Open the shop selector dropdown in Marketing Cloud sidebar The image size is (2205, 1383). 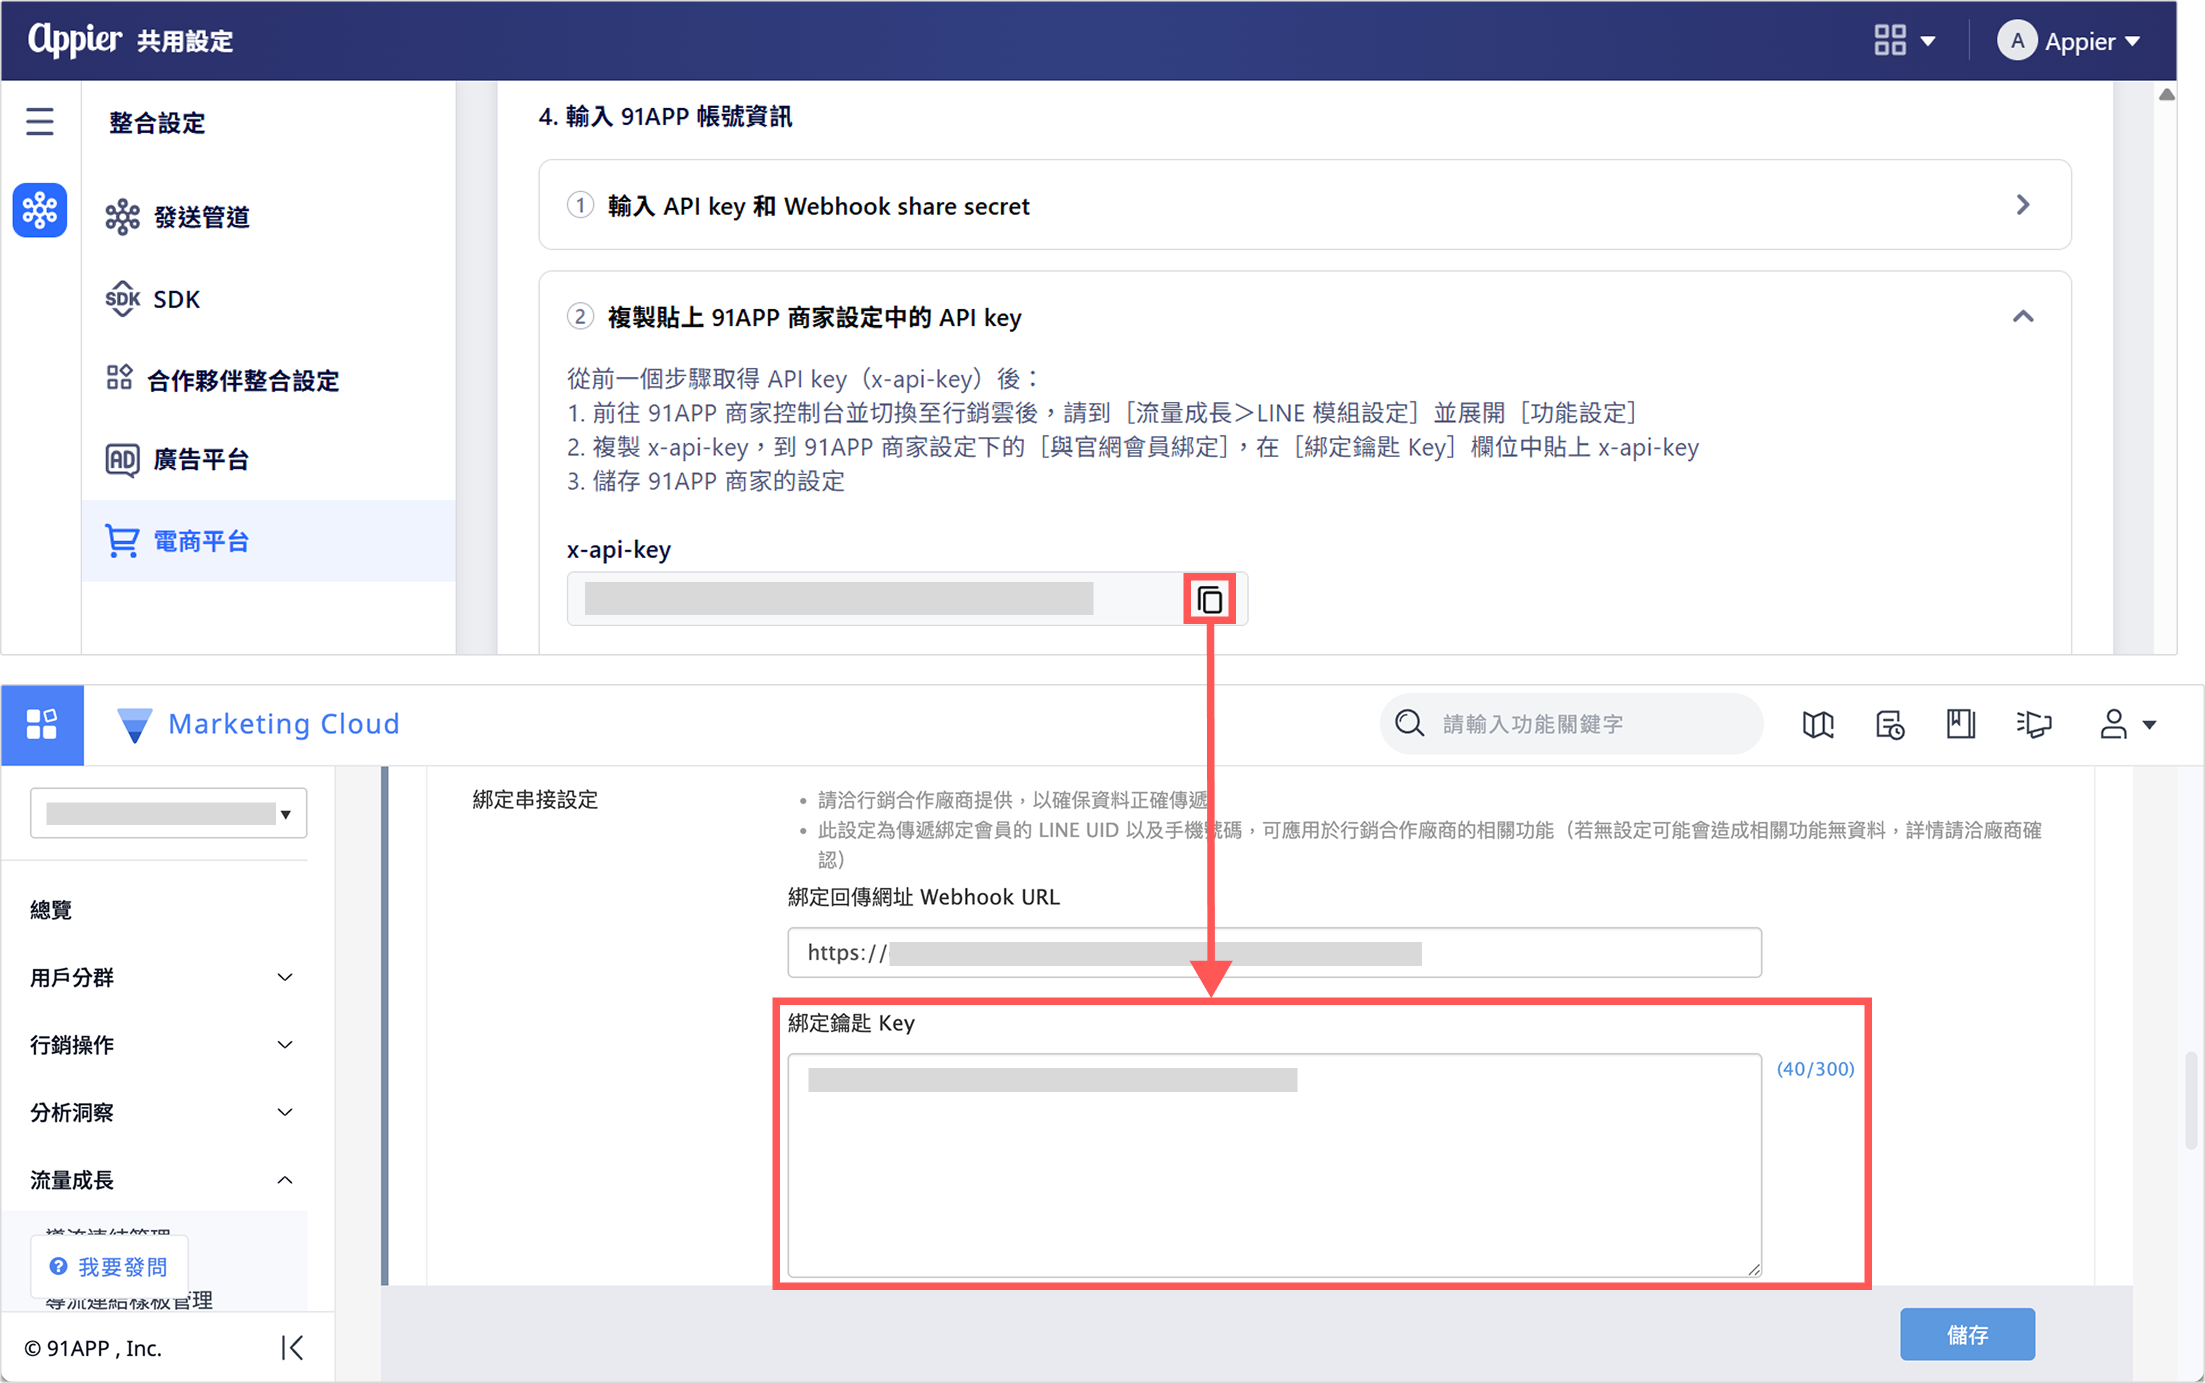(x=168, y=813)
